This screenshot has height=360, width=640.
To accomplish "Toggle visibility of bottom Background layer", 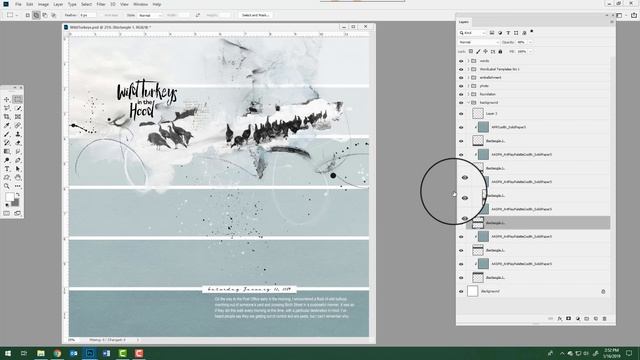I will click(461, 291).
